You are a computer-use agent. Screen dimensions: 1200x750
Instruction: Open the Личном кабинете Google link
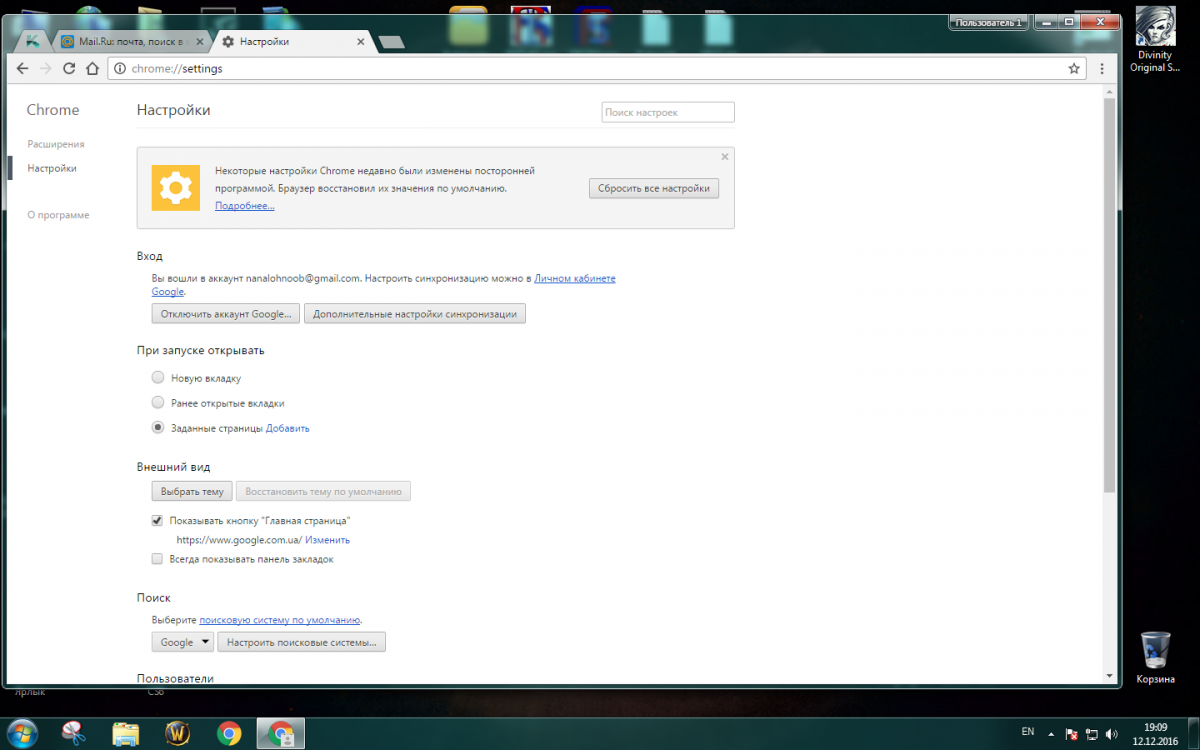(575, 278)
